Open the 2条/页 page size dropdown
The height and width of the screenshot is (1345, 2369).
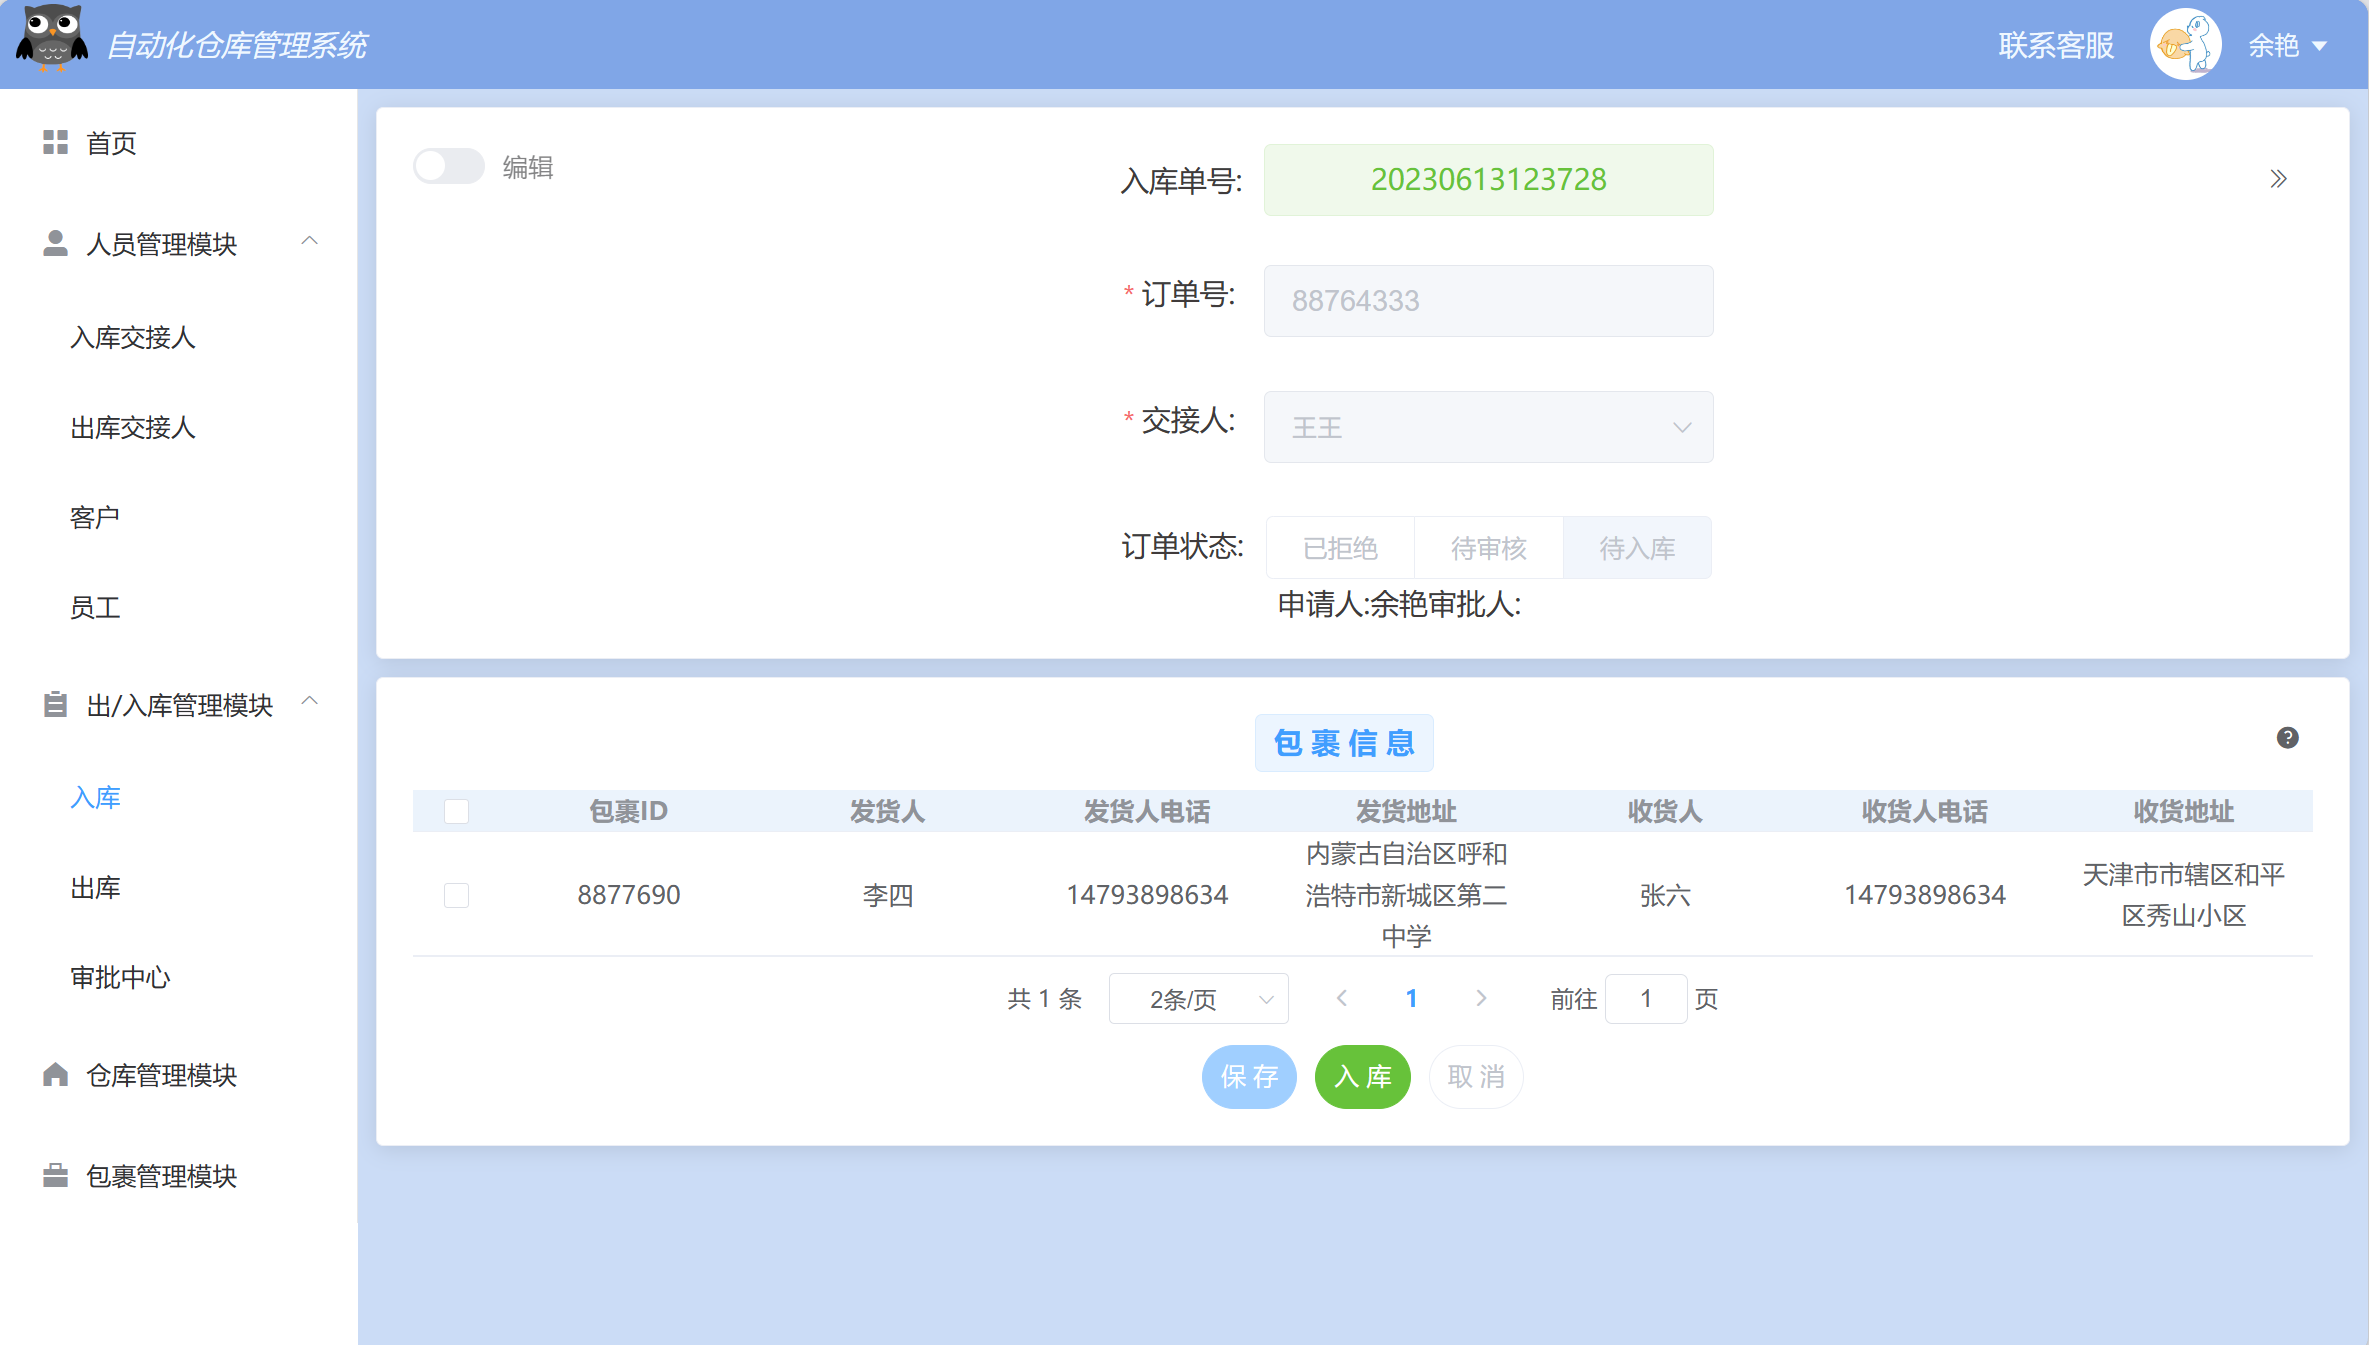pos(1197,998)
